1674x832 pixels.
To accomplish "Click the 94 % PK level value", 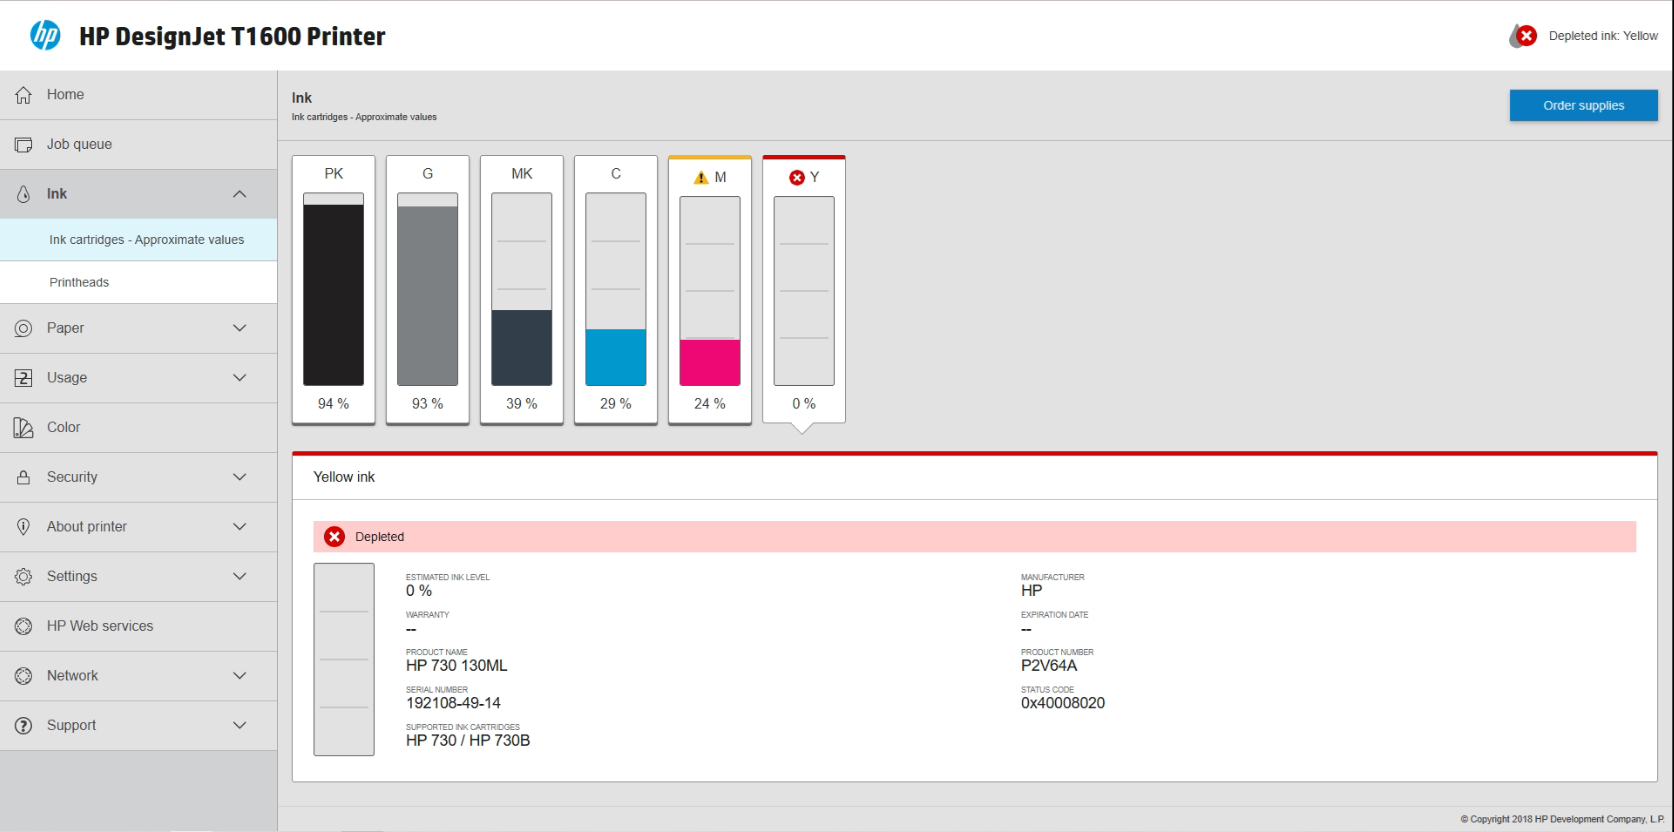I will pos(333,404).
